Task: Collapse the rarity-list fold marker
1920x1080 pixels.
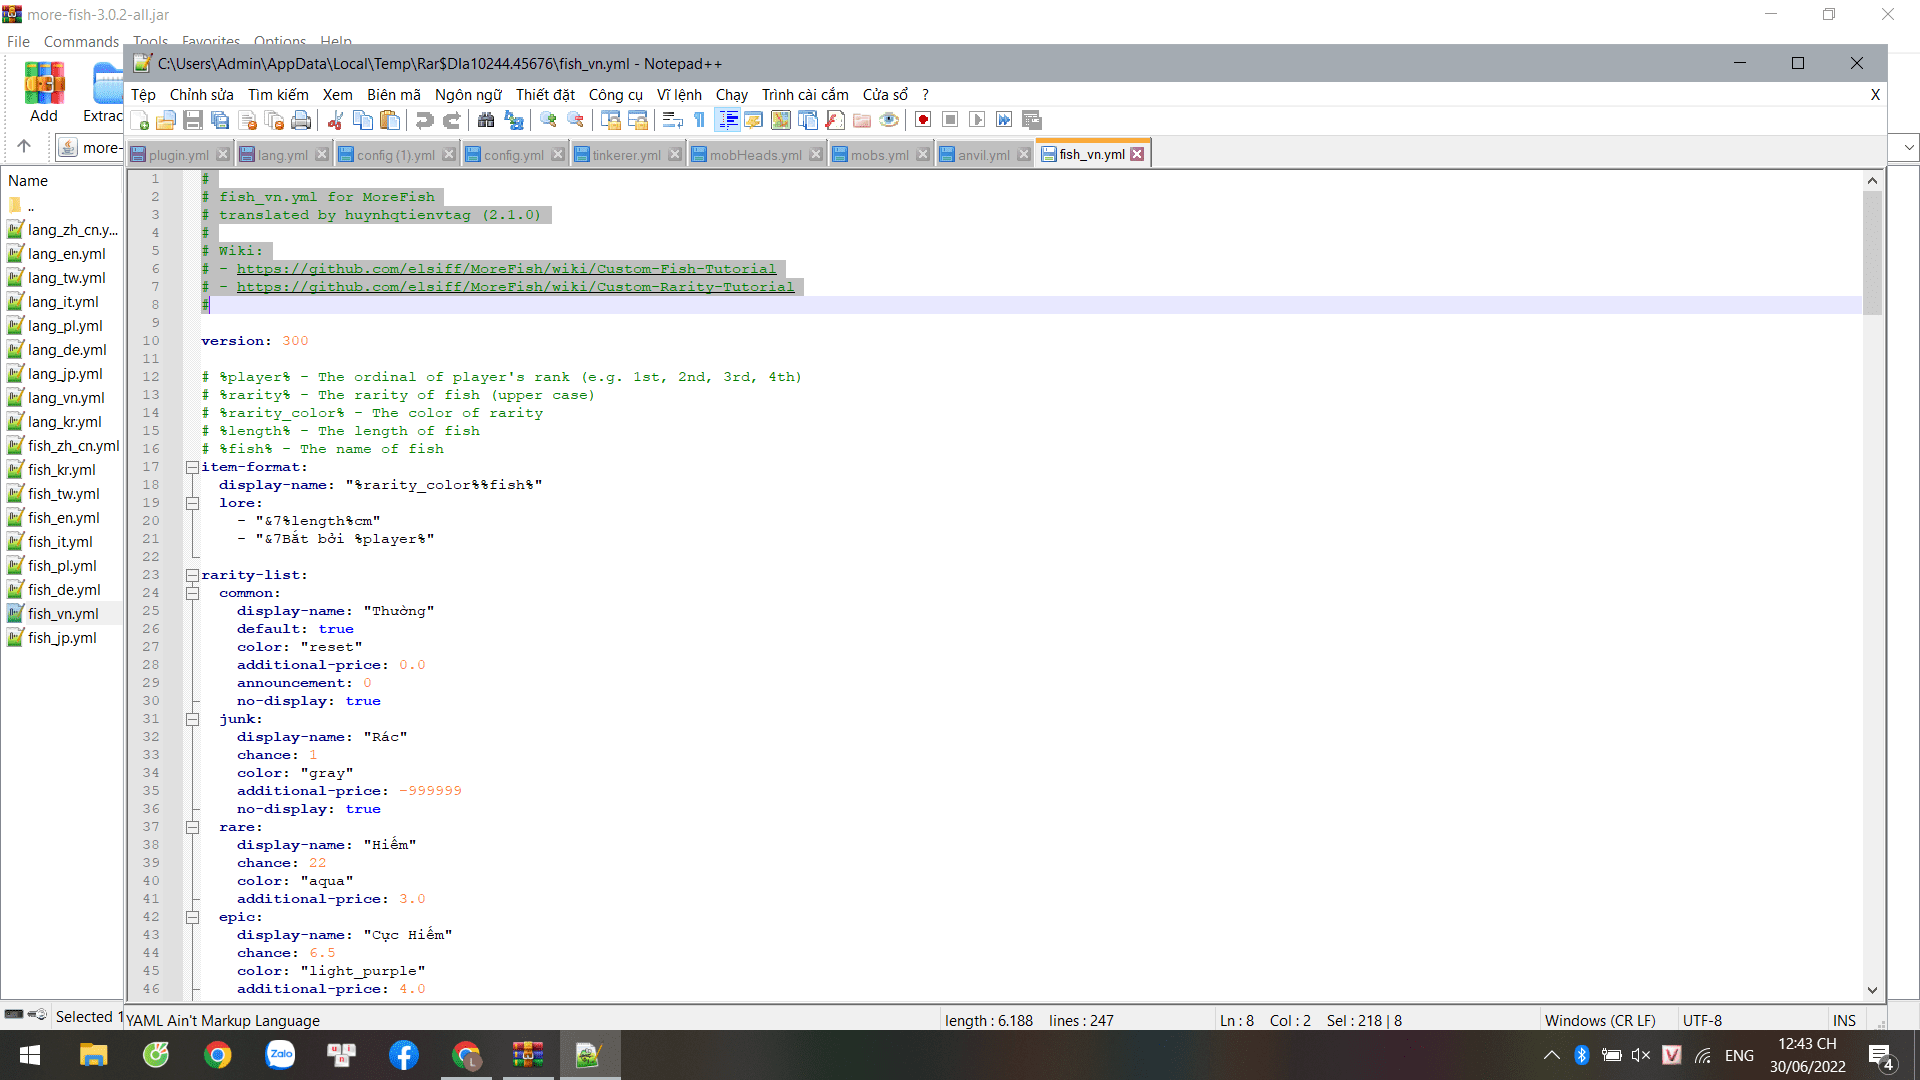Action: coord(192,575)
